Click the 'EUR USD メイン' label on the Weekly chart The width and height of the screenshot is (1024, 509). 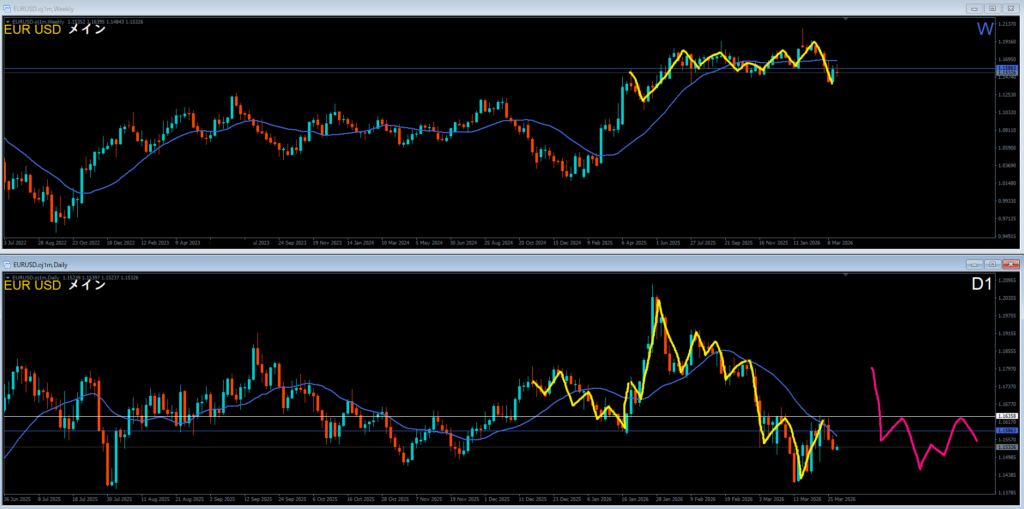[x=55, y=29]
